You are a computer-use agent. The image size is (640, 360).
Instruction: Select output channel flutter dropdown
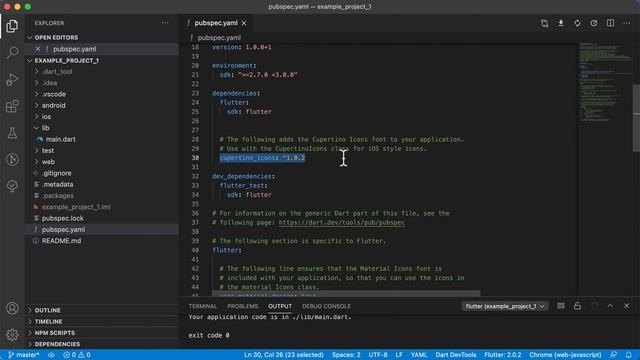point(505,306)
